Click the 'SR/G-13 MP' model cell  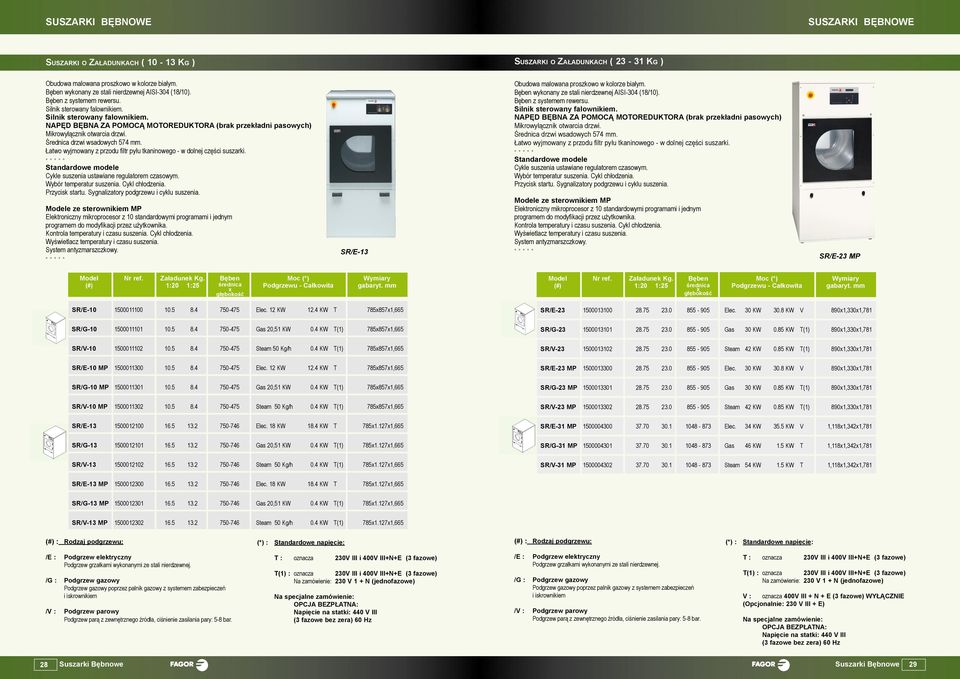point(90,503)
